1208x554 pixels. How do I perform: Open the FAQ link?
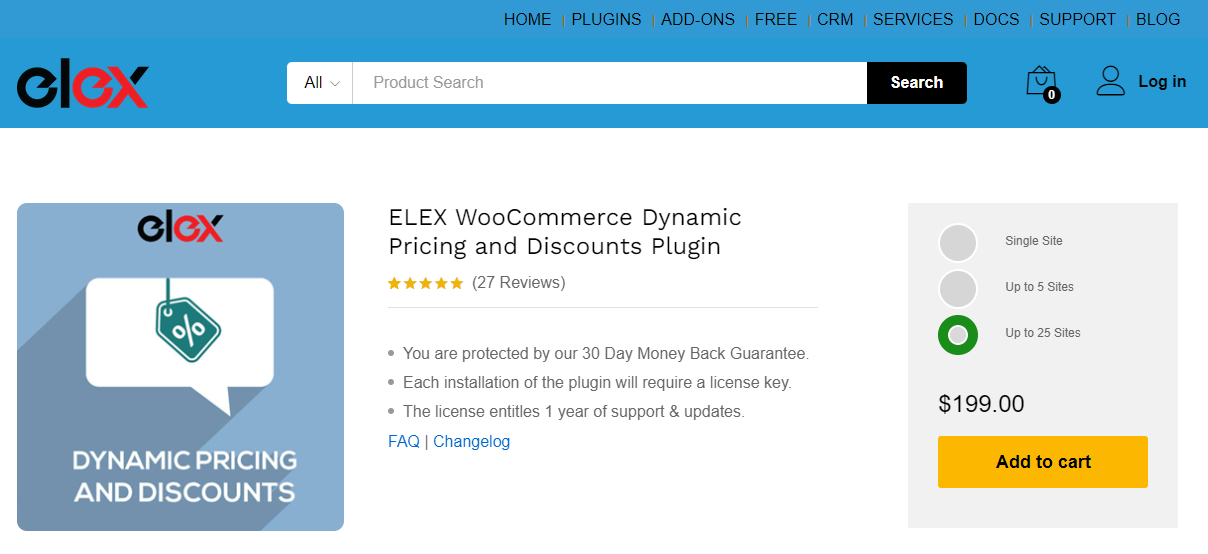(x=404, y=441)
